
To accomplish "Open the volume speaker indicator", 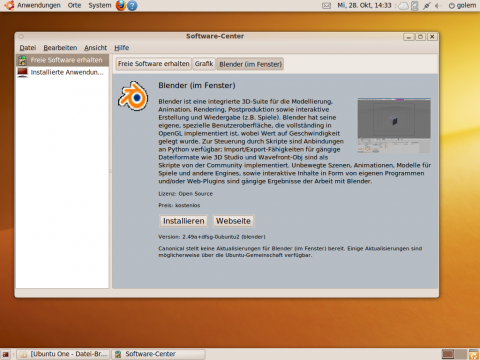I will (x=439, y=6).
